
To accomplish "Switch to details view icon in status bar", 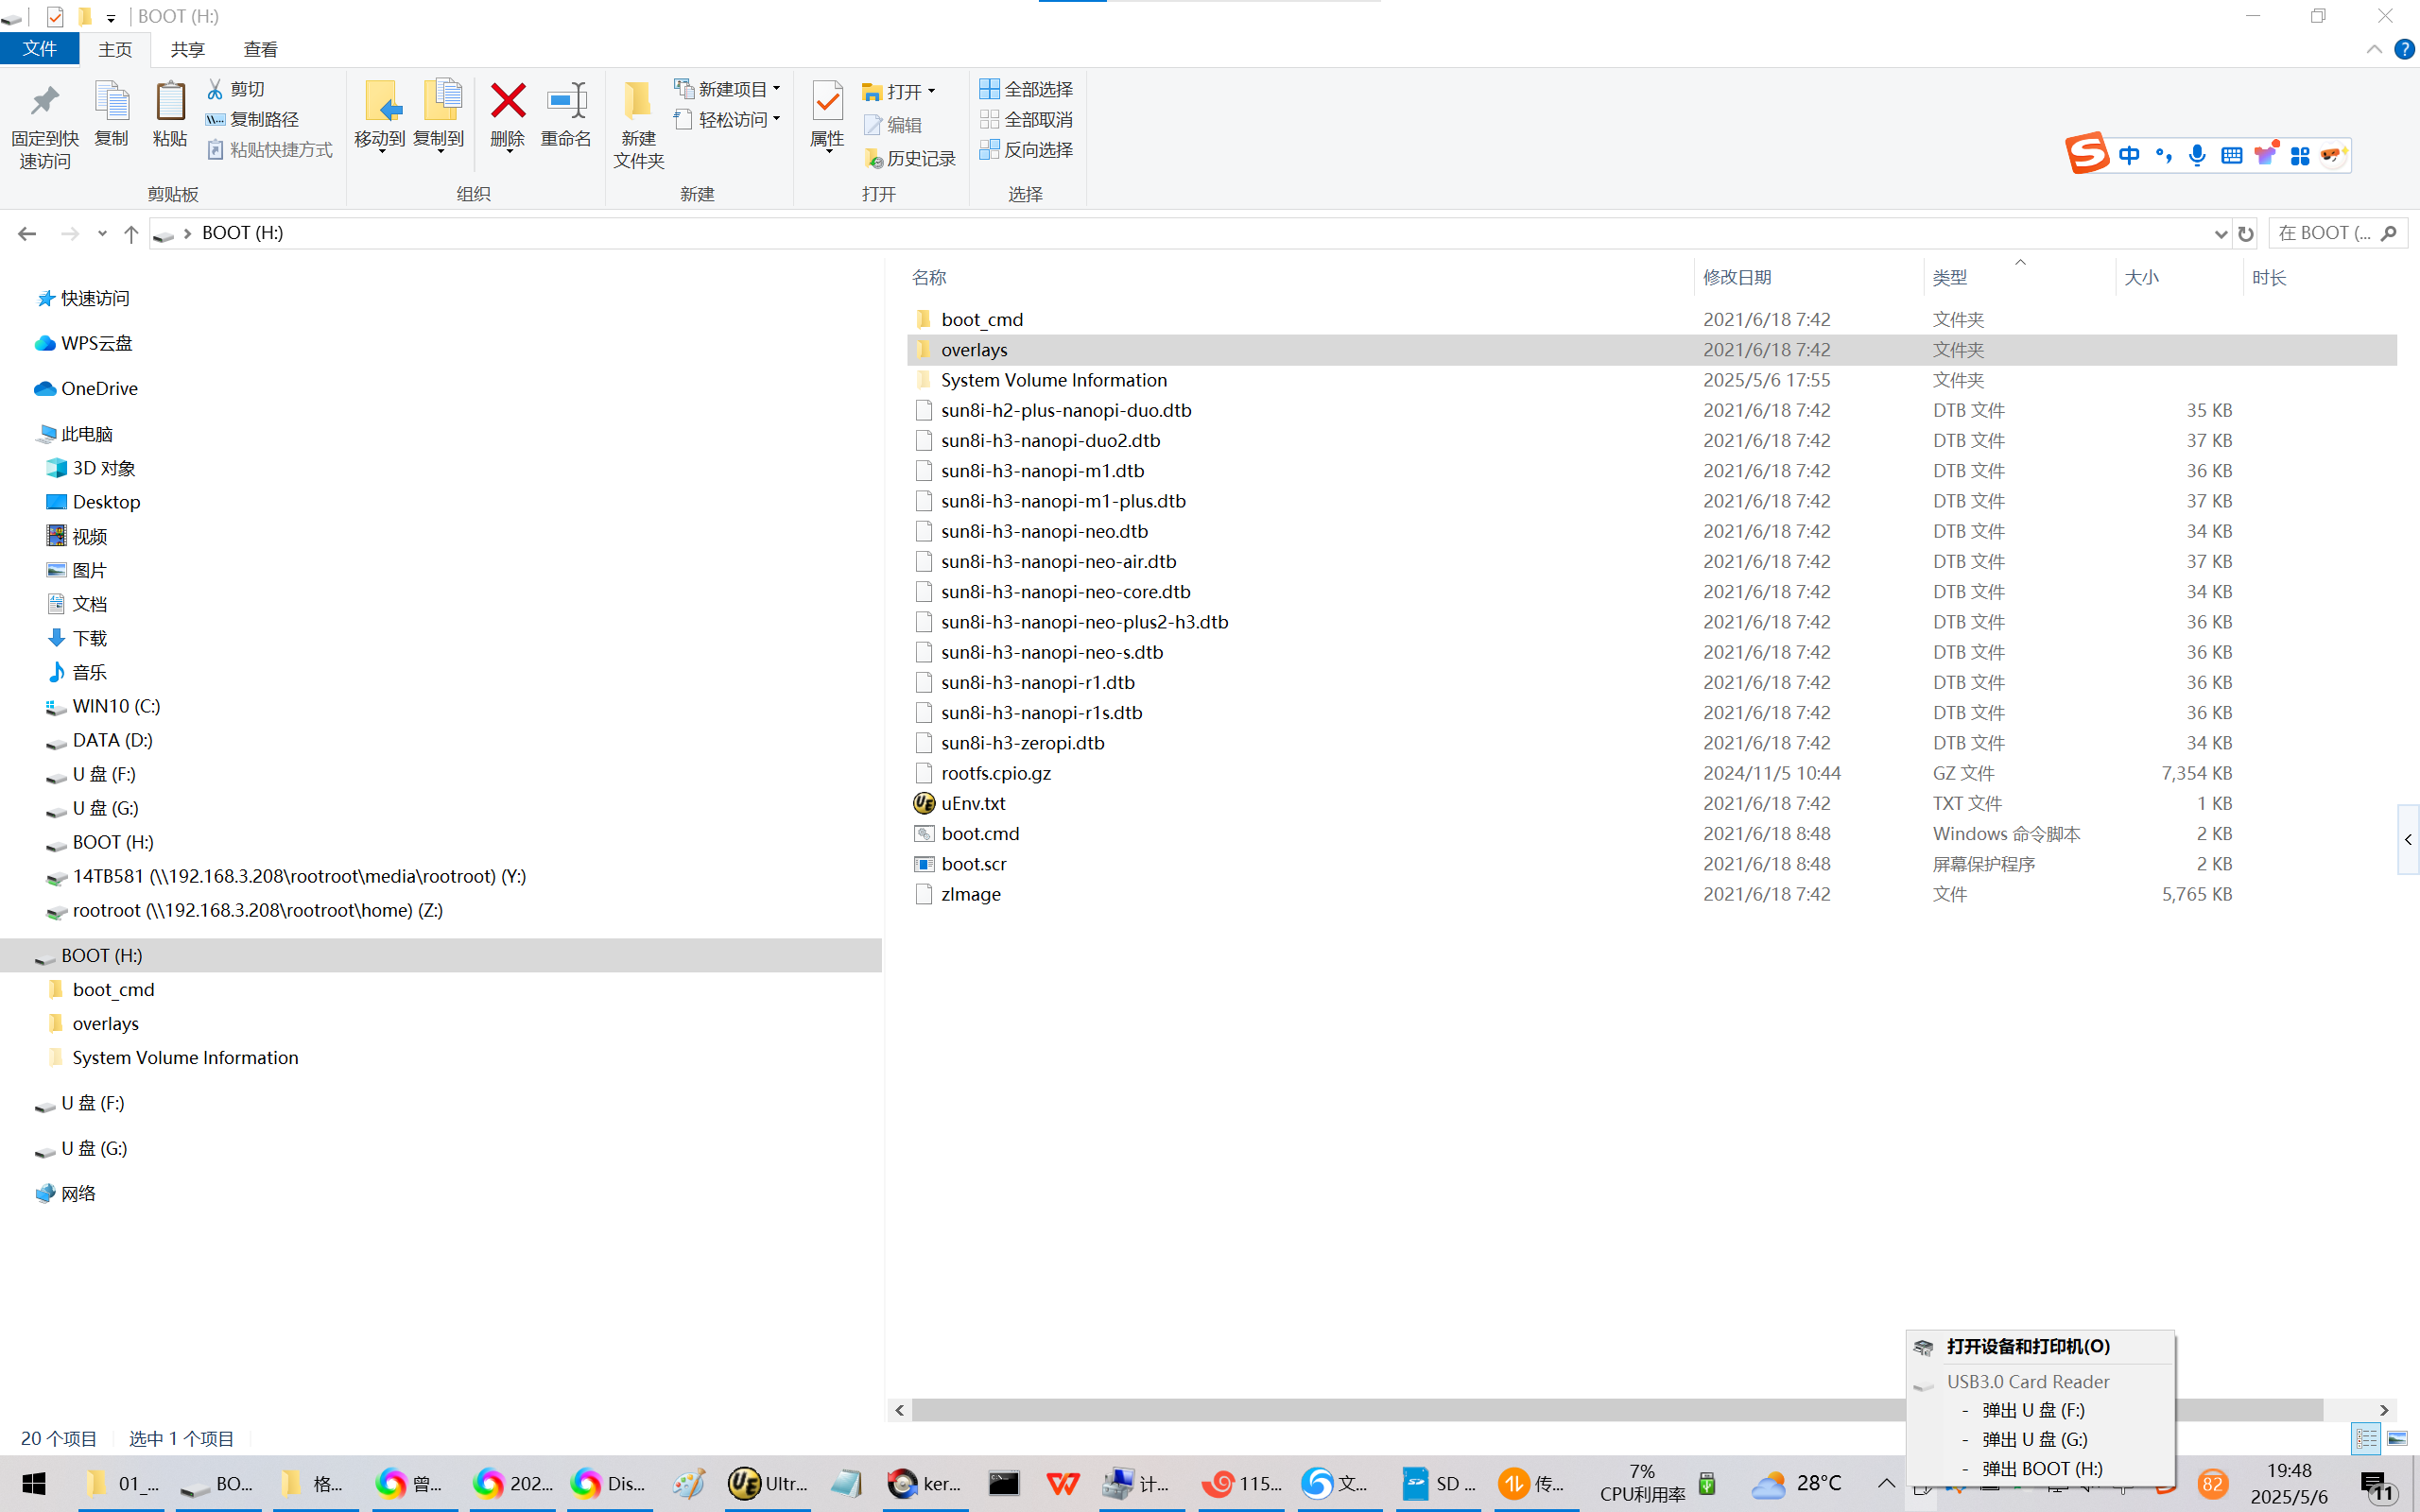I will click(2366, 1438).
